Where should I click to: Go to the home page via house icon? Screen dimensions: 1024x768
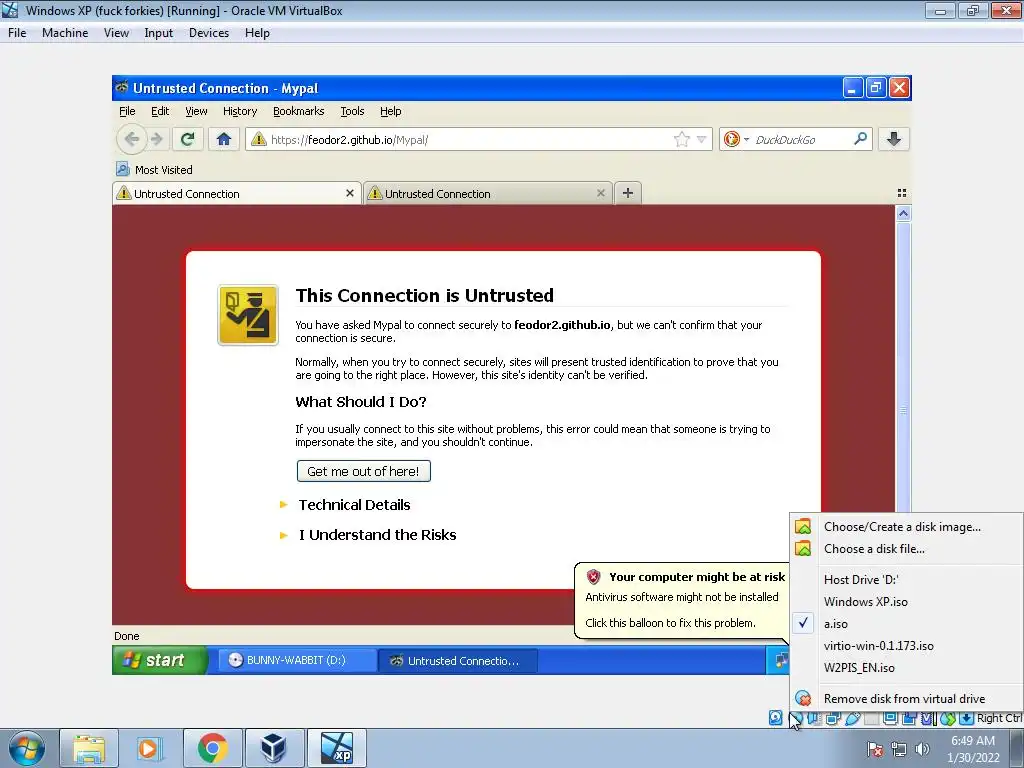coord(224,139)
